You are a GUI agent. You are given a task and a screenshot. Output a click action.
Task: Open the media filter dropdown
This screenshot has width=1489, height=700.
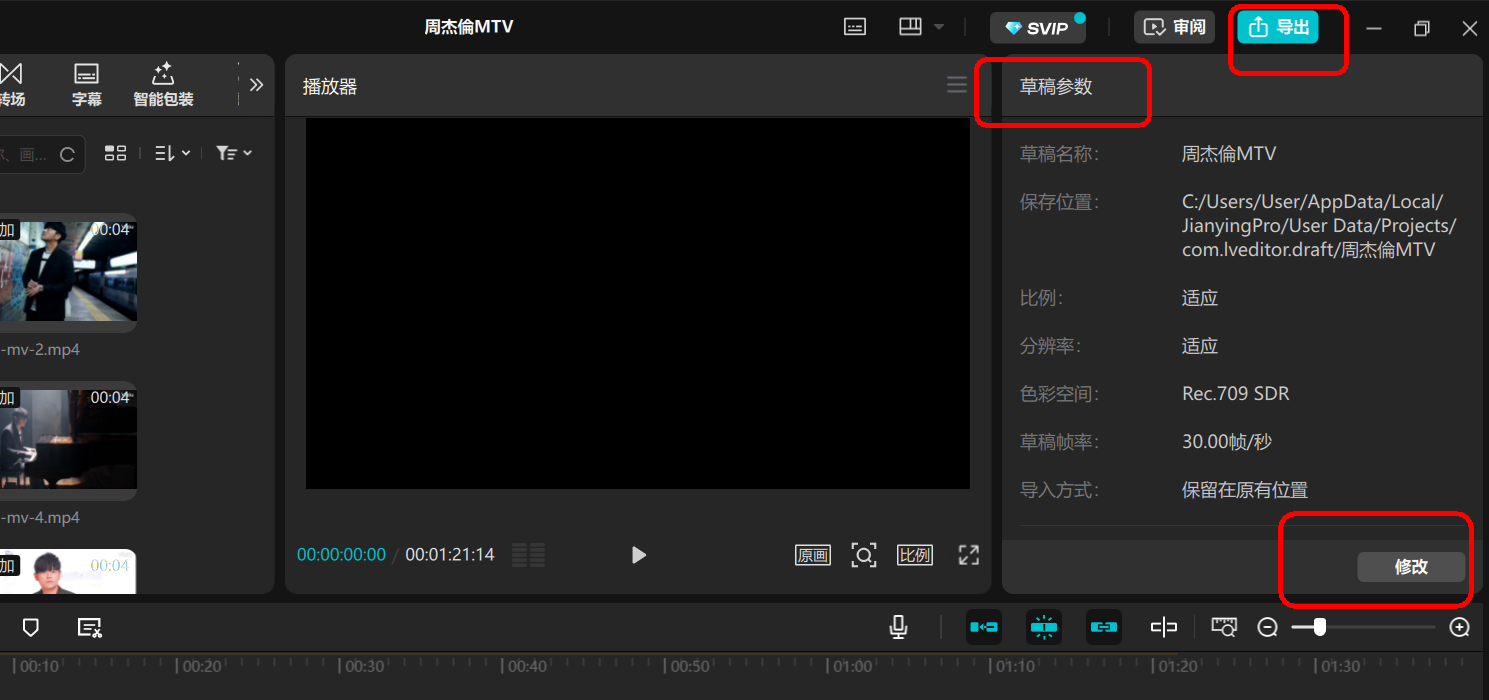[234, 153]
